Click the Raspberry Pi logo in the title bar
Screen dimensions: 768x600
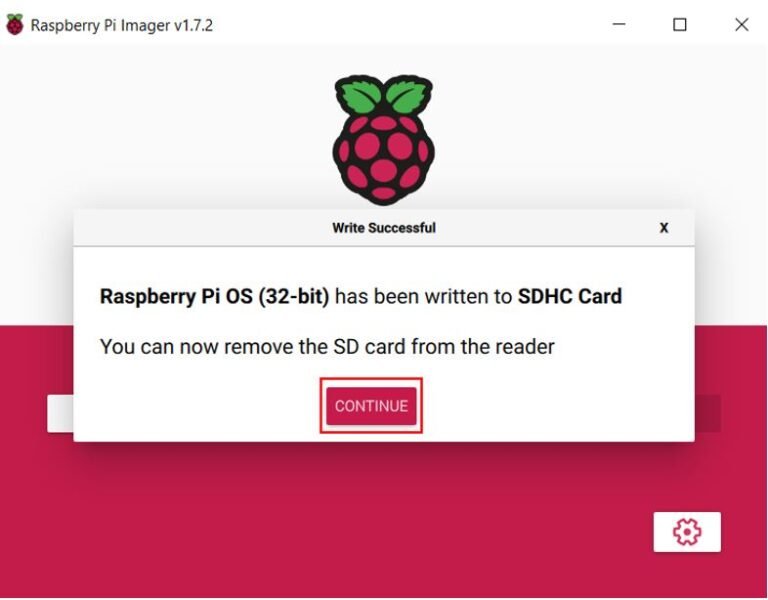15,24
